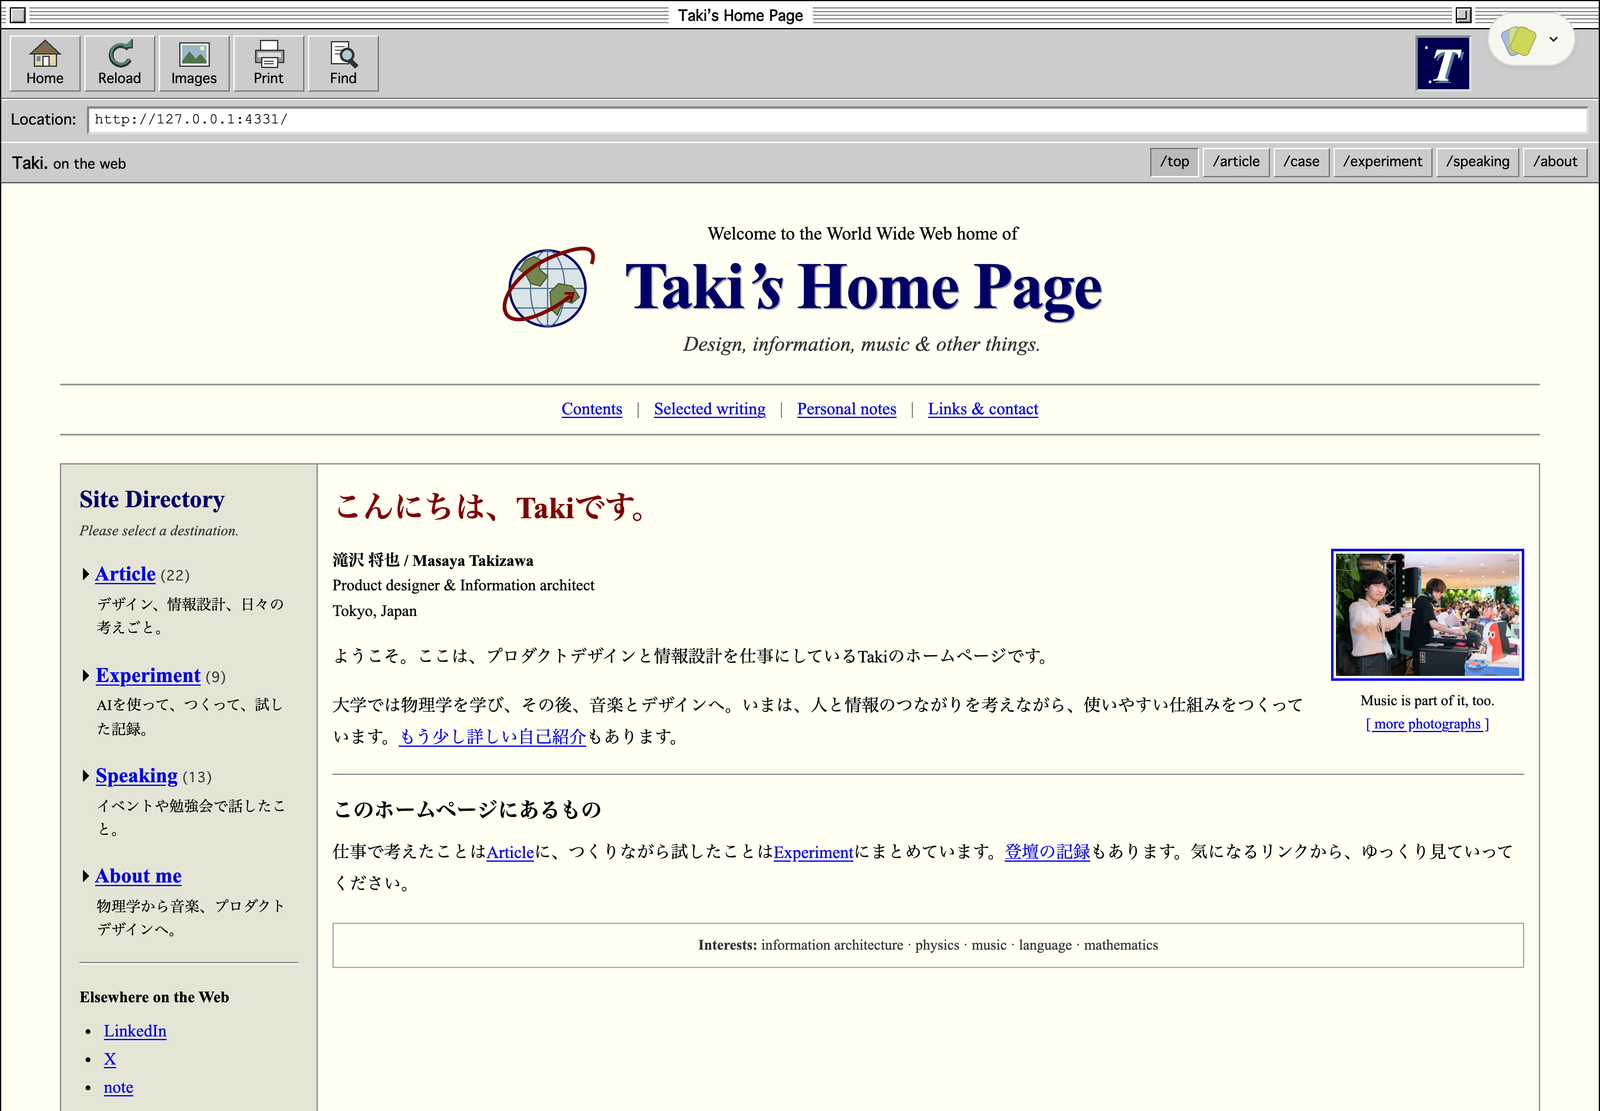Open the more photographs link
The width and height of the screenshot is (1600, 1111).
pos(1427,724)
